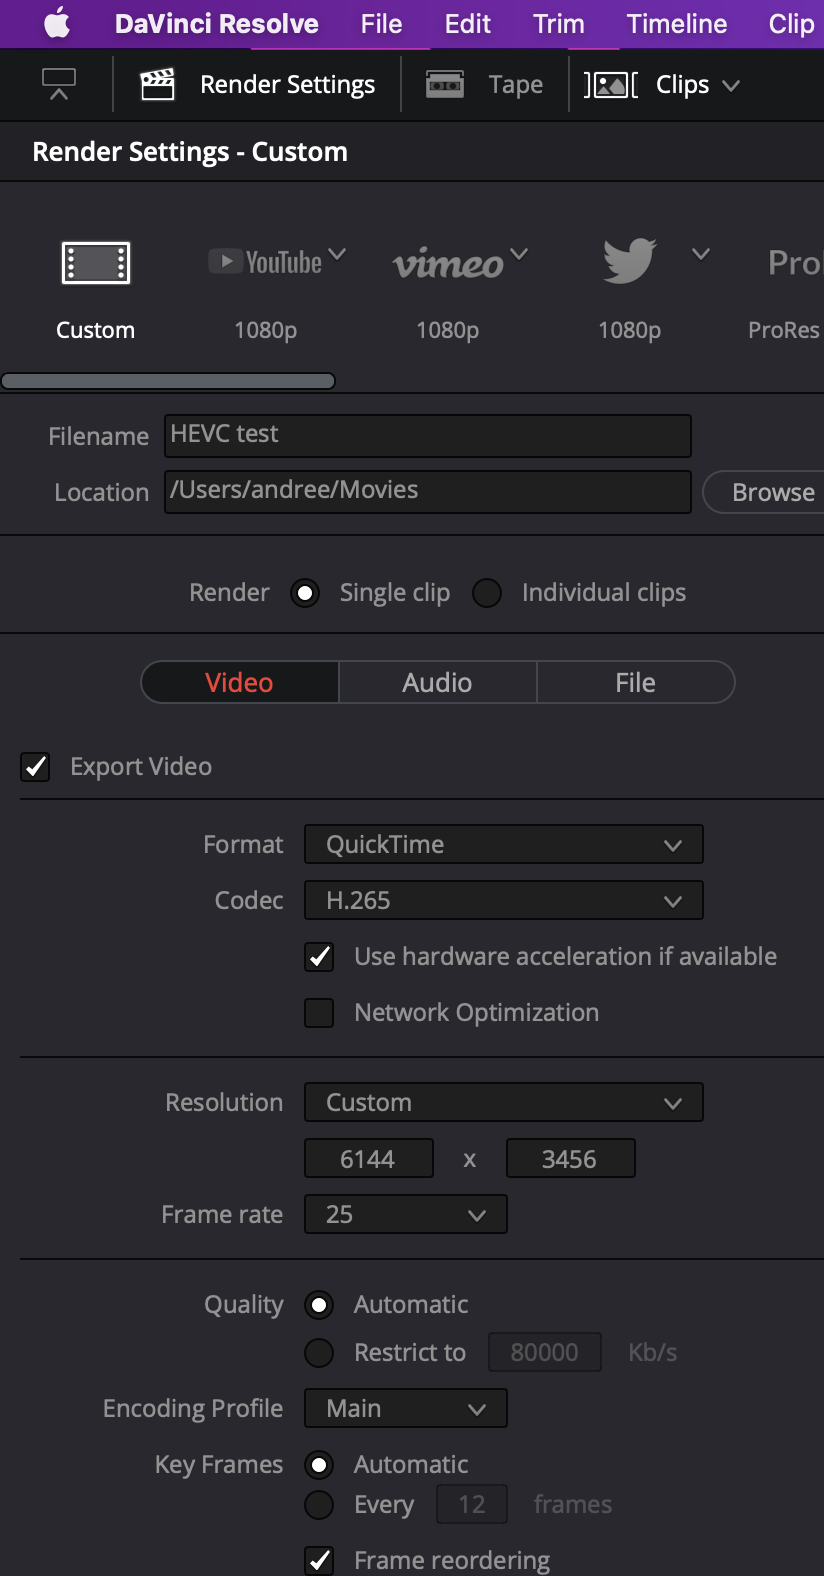Choose the Twitter 1080p preset
Screen dimensions: 824x1576
pos(629,262)
